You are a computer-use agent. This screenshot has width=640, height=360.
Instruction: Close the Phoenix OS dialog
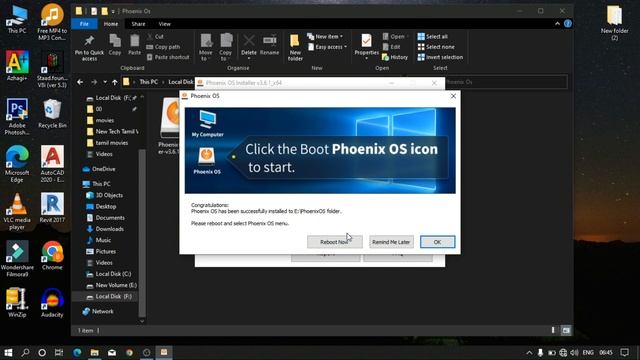click(x=453, y=96)
